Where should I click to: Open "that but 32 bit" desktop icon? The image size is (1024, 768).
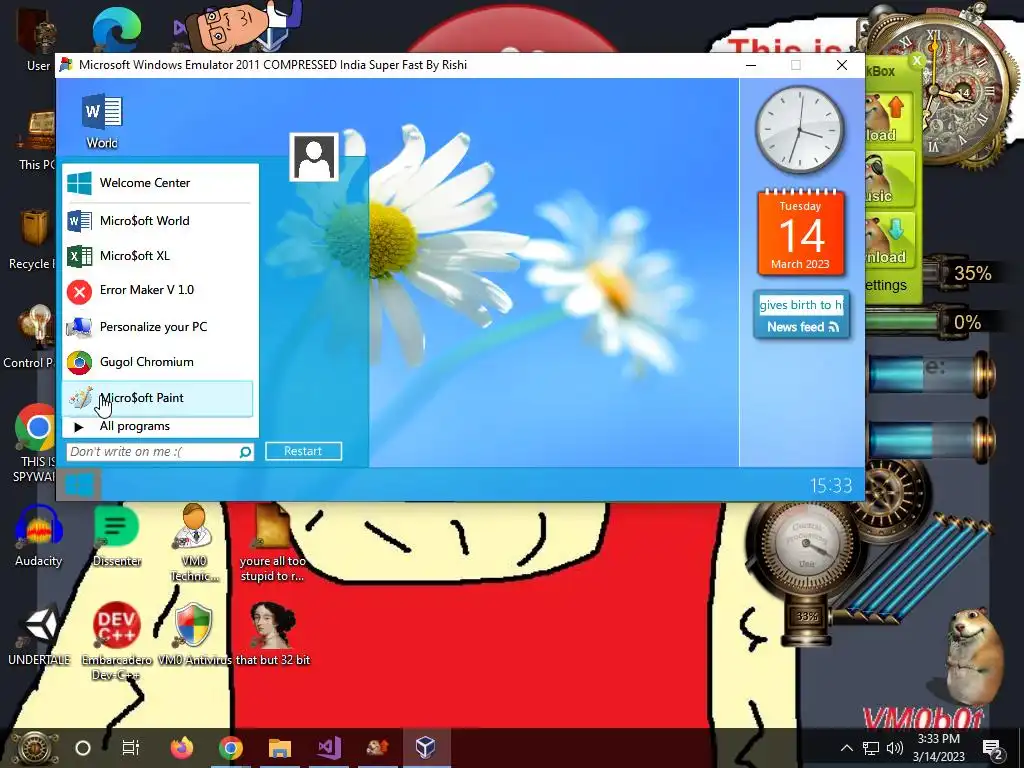tap(273, 633)
